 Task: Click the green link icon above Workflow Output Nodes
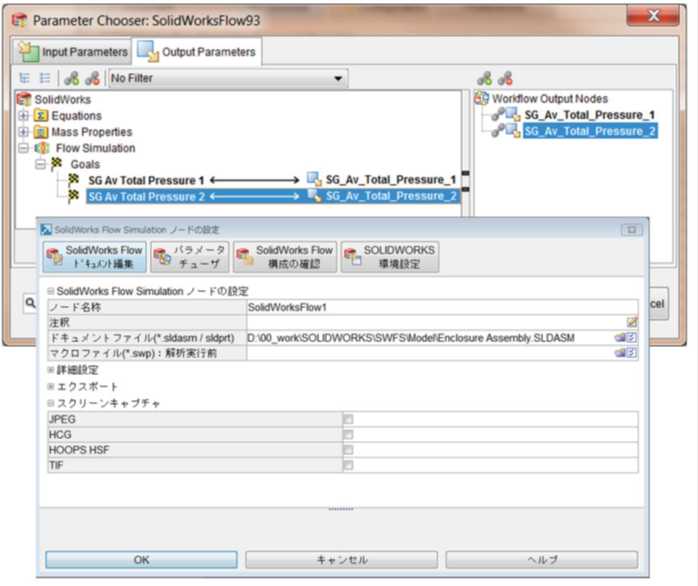coord(484,79)
